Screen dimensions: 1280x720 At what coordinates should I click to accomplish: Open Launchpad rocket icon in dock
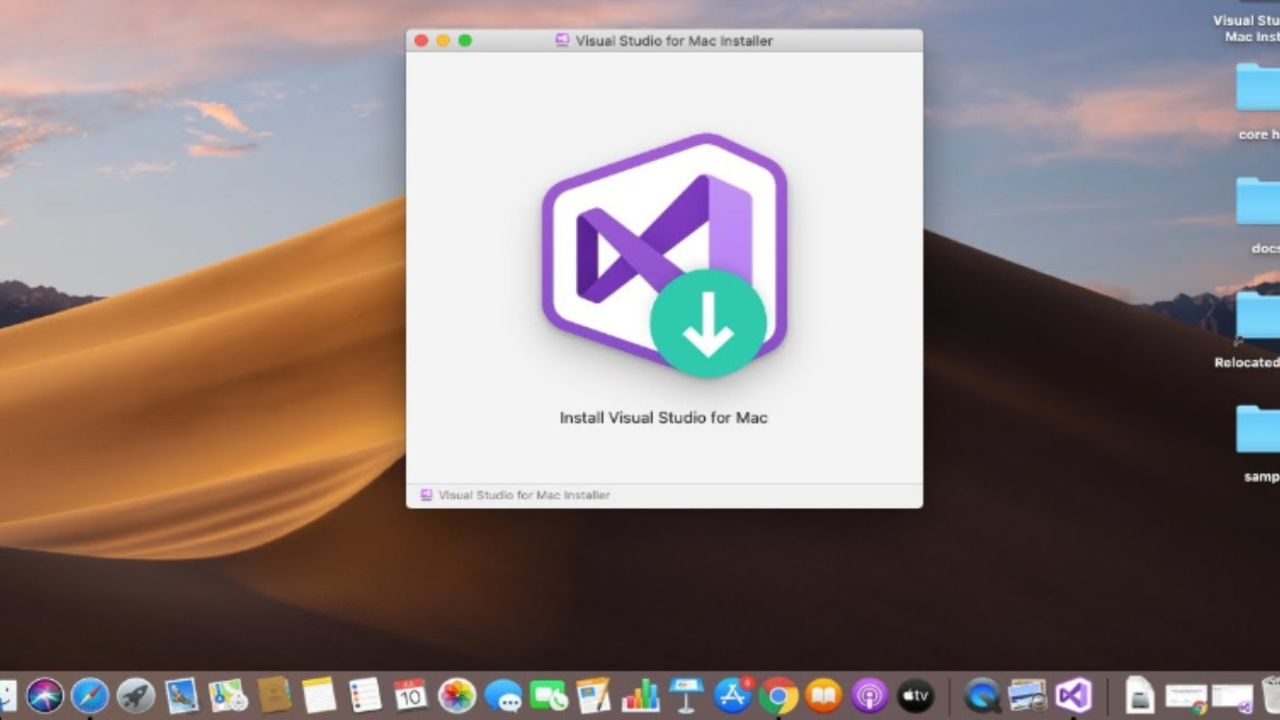point(136,694)
